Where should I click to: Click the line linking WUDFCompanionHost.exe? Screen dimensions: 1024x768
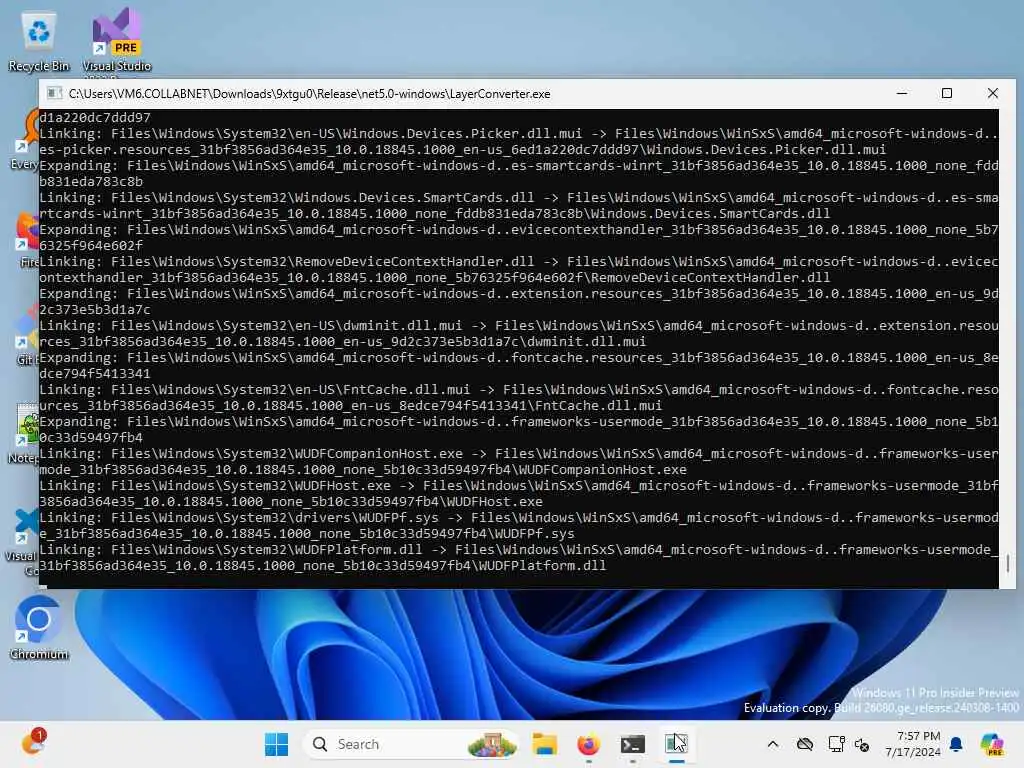(519, 462)
